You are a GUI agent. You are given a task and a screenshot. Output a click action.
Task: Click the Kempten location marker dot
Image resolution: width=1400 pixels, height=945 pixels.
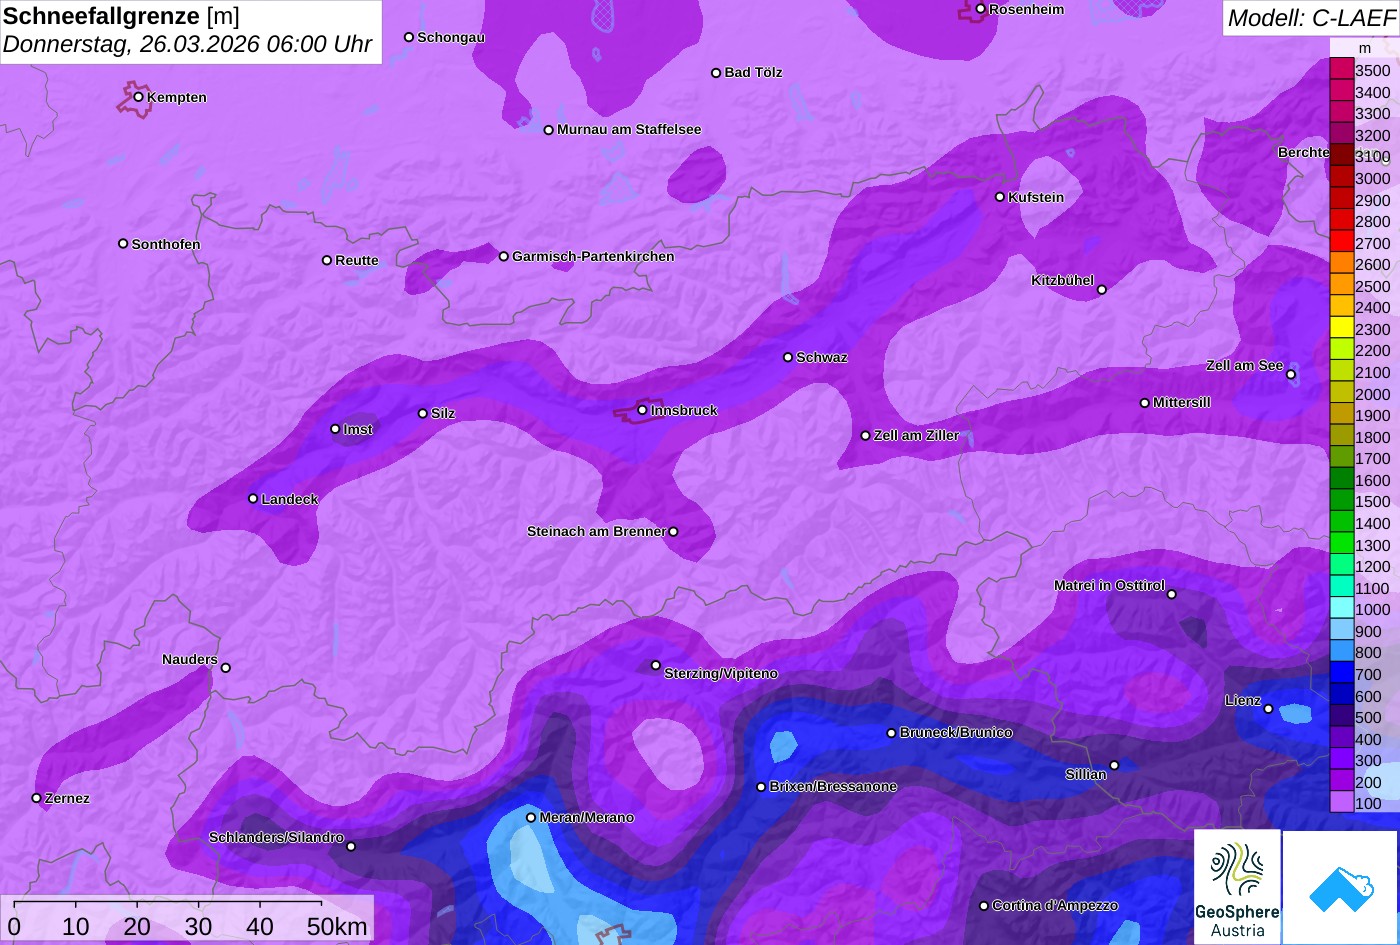(x=139, y=97)
